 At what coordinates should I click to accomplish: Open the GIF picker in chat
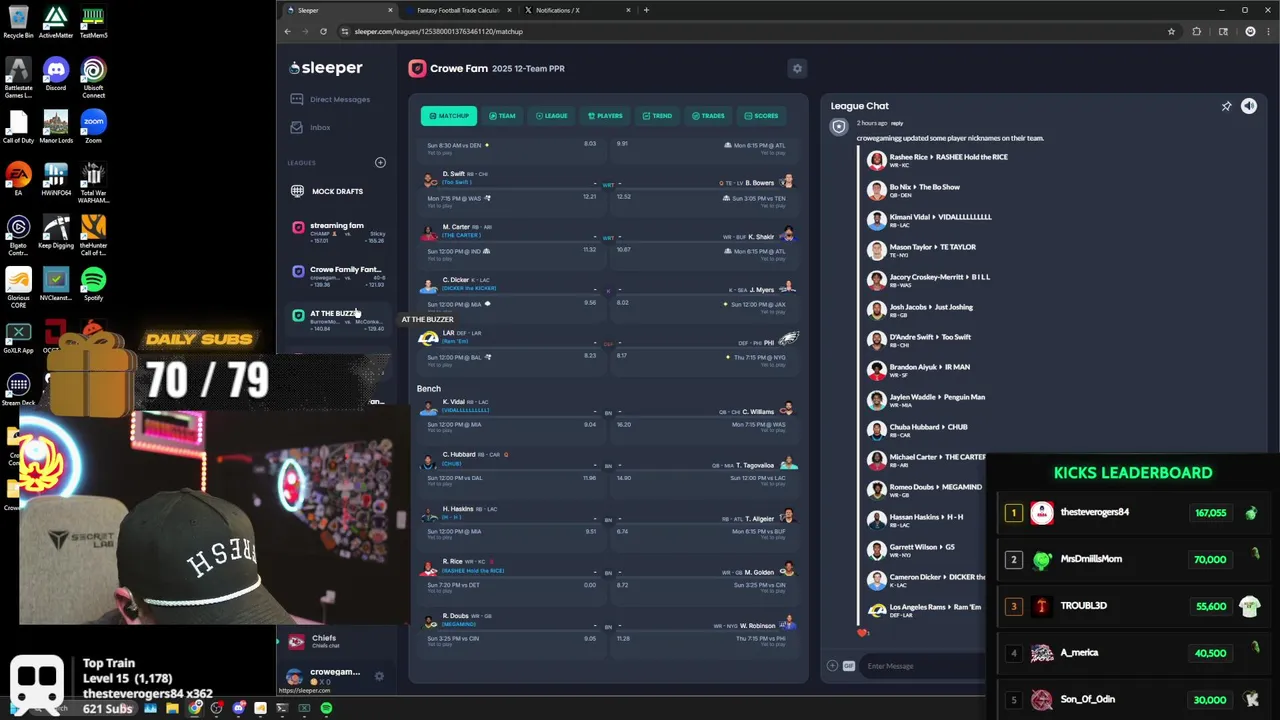coord(848,666)
